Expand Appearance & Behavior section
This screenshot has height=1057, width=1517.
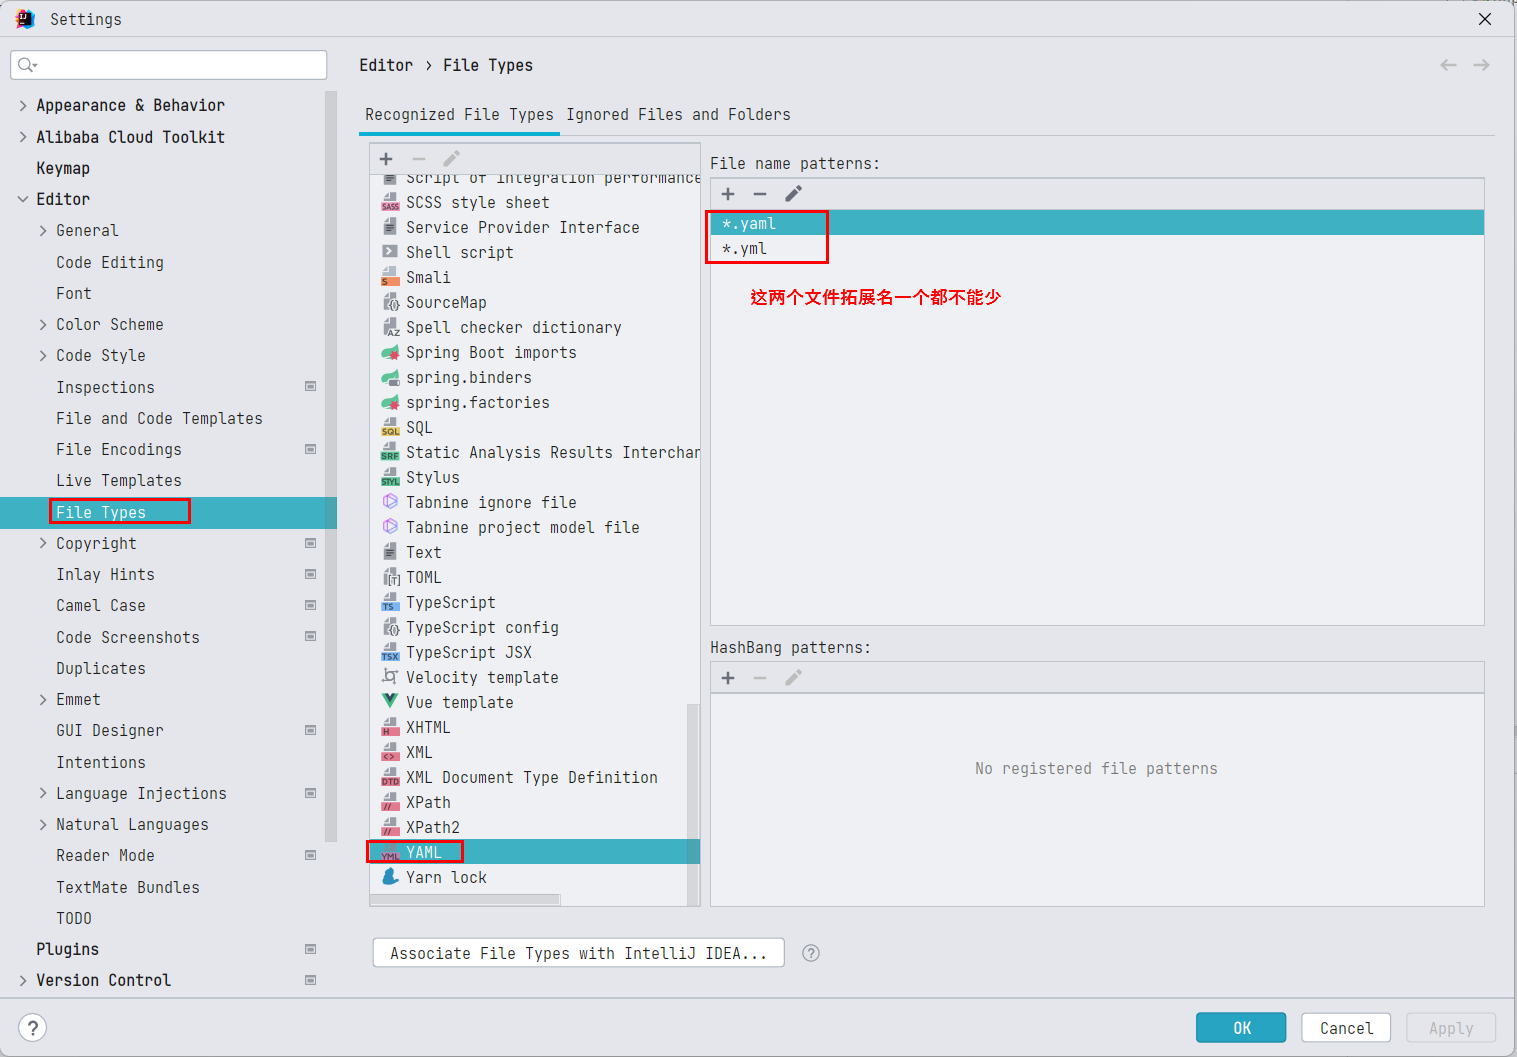(23, 105)
